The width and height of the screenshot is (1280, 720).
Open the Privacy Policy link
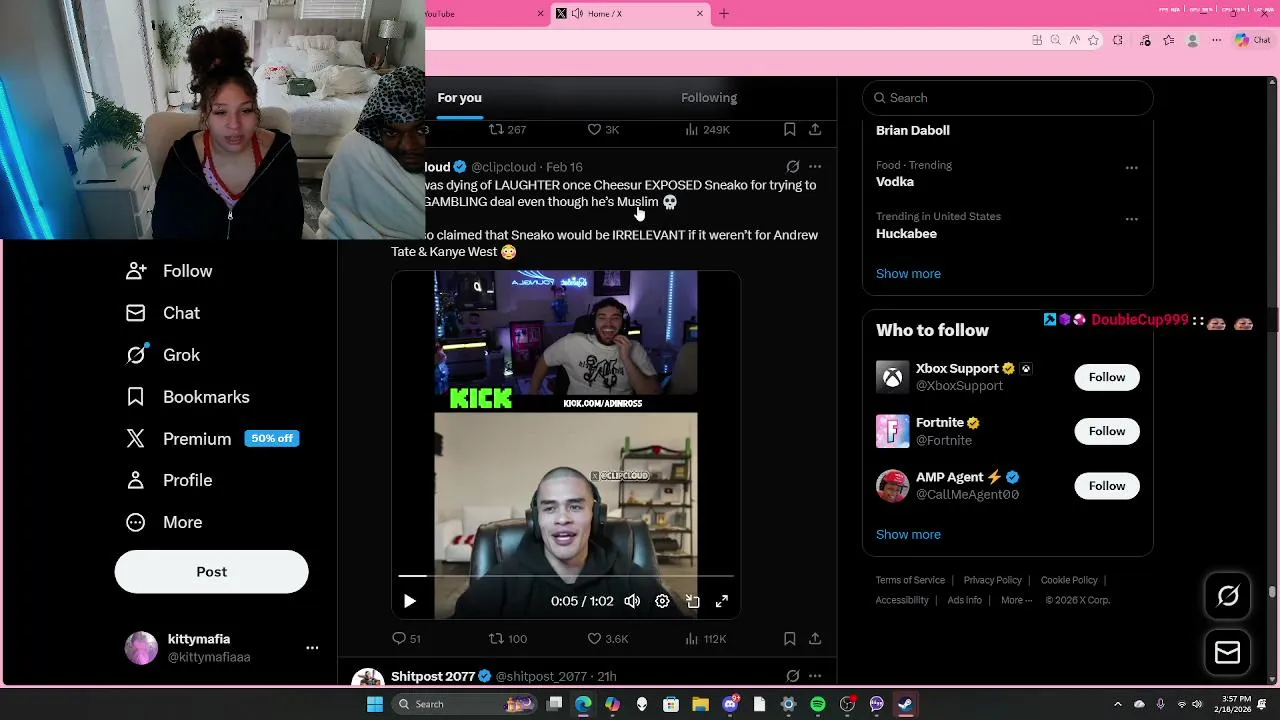tap(992, 580)
